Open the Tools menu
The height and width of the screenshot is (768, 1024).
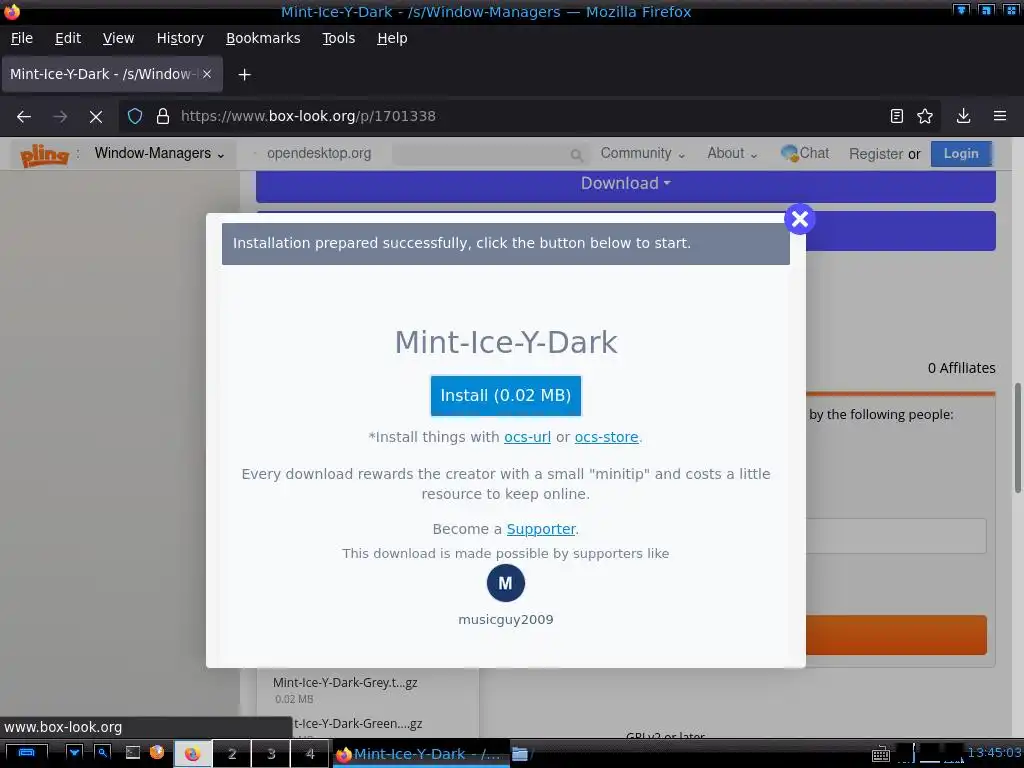(338, 39)
